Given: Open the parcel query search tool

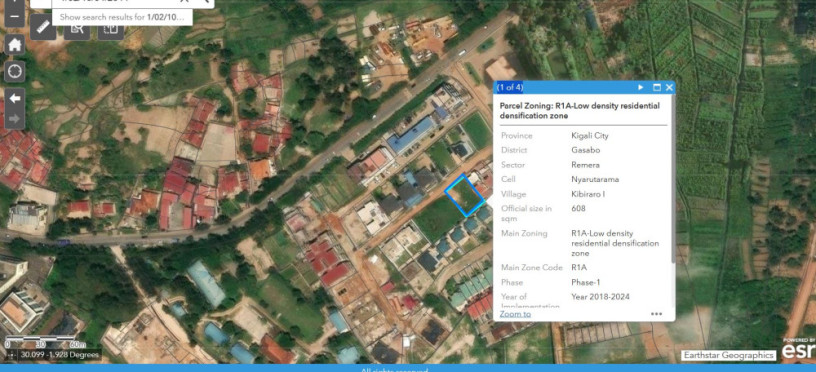Looking at the screenshot, I should pos(77,30).
